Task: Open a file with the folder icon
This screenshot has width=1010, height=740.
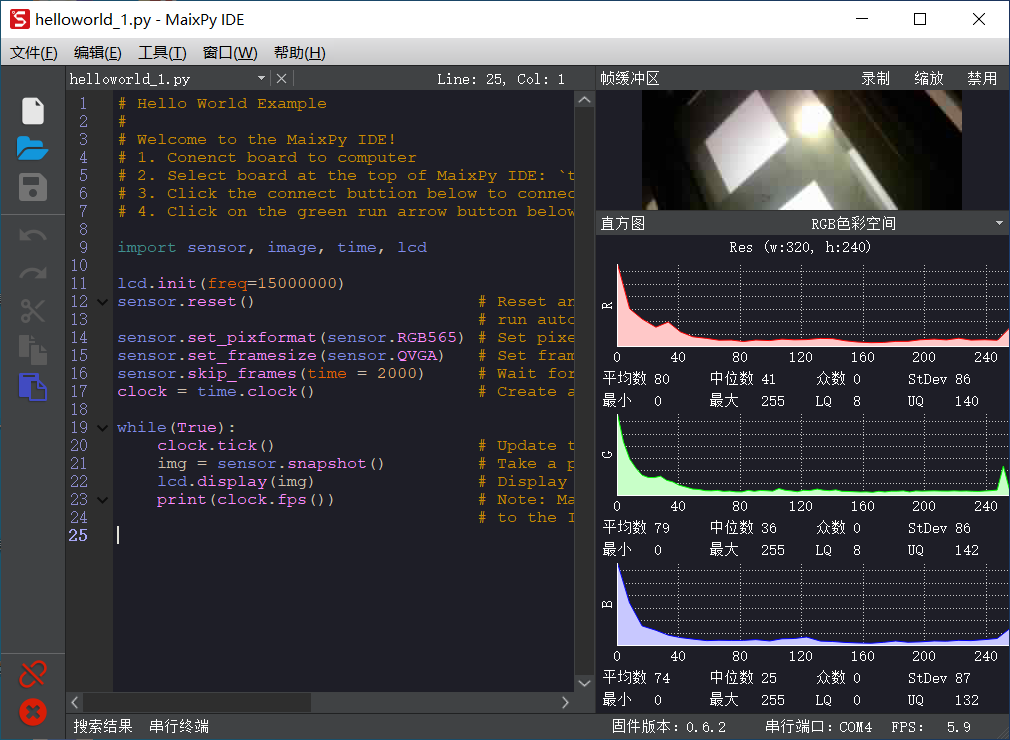Action: coord(32,148)
